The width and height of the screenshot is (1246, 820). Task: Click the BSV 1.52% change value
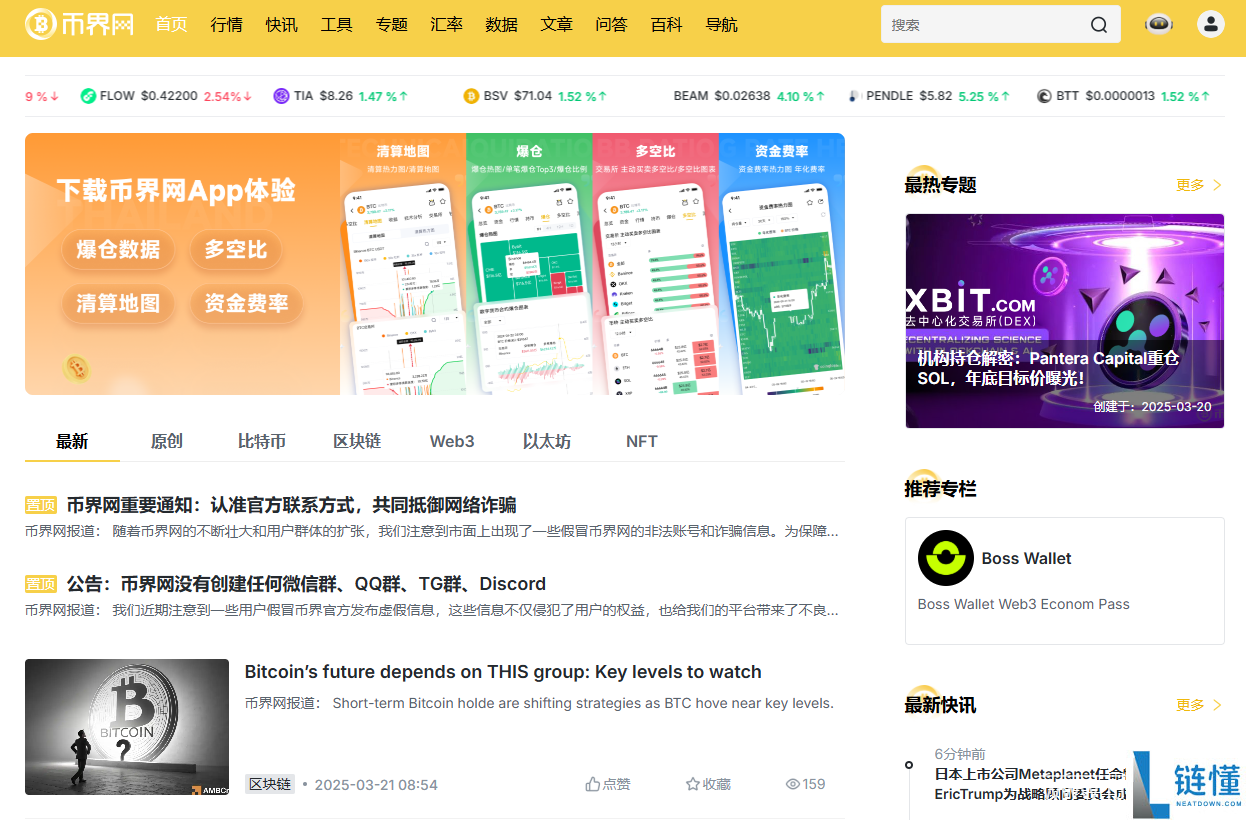click(x=583, y=96)
